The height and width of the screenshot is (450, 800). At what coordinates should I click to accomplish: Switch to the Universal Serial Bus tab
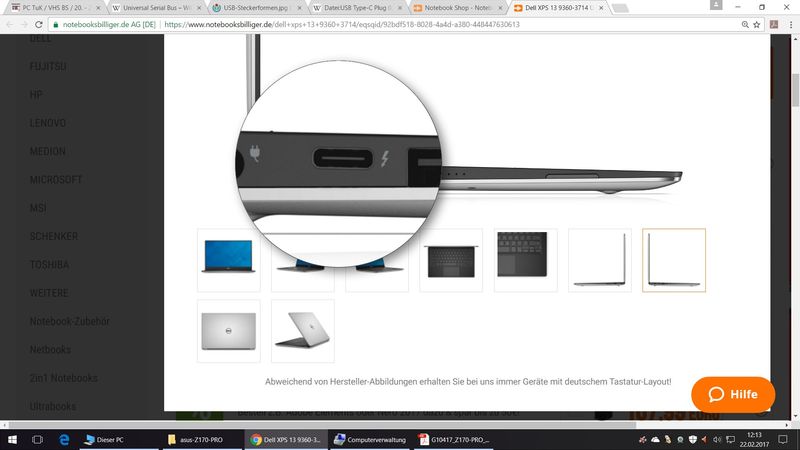click(x=154, y=8)
